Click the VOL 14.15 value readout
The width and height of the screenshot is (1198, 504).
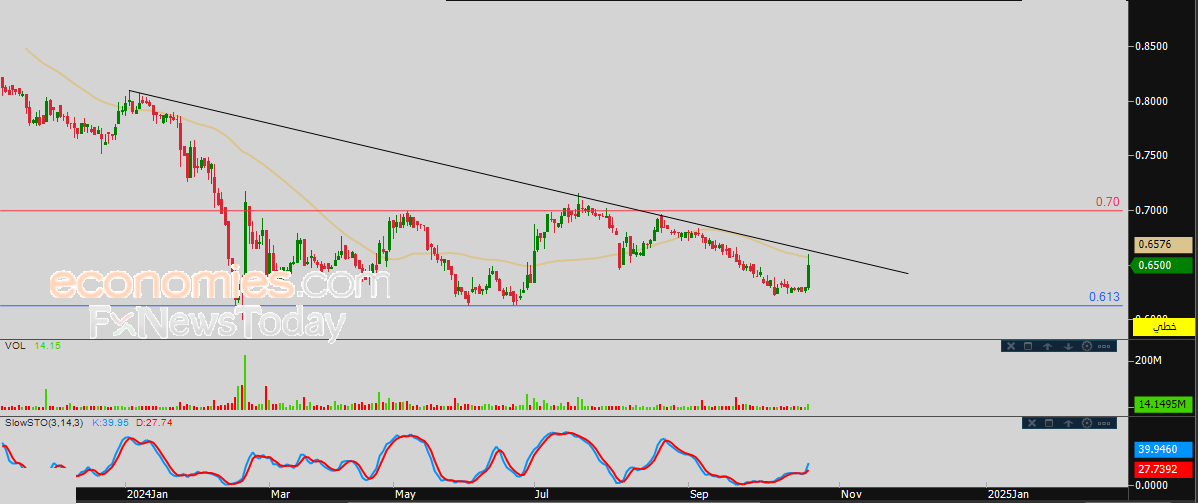(46, 346)
